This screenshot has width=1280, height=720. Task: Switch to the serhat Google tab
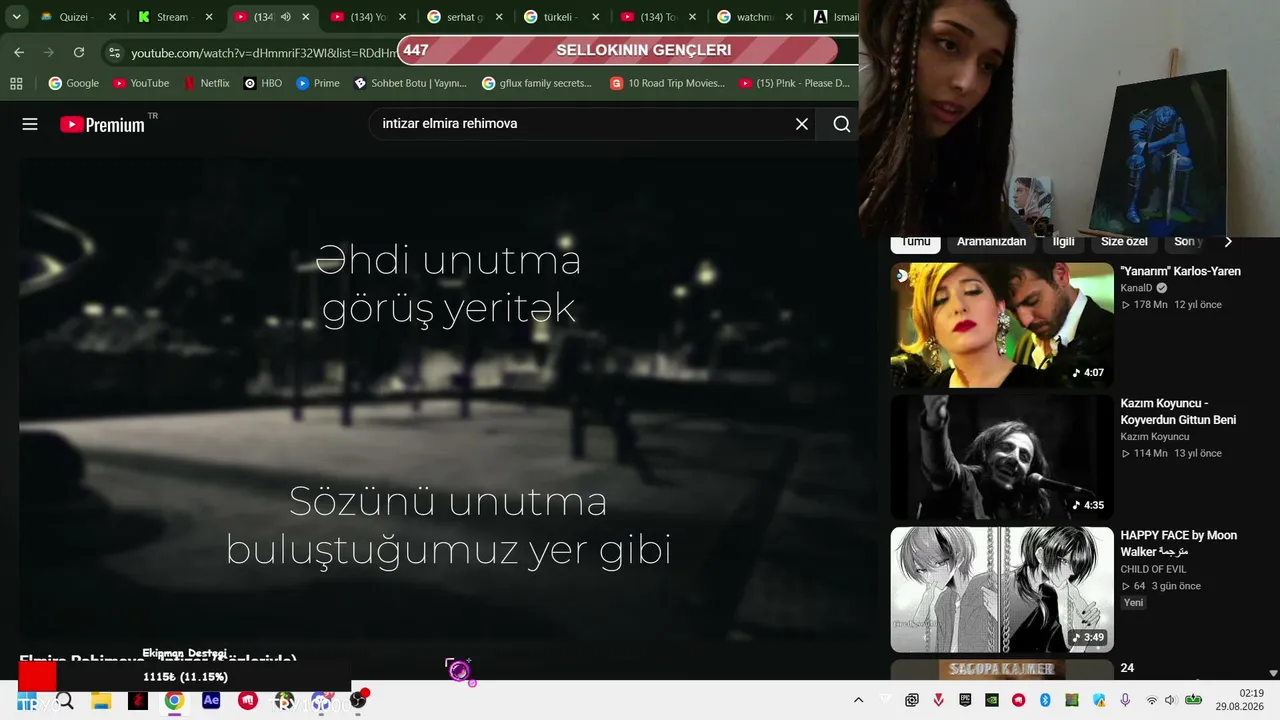tap(463, 17)
